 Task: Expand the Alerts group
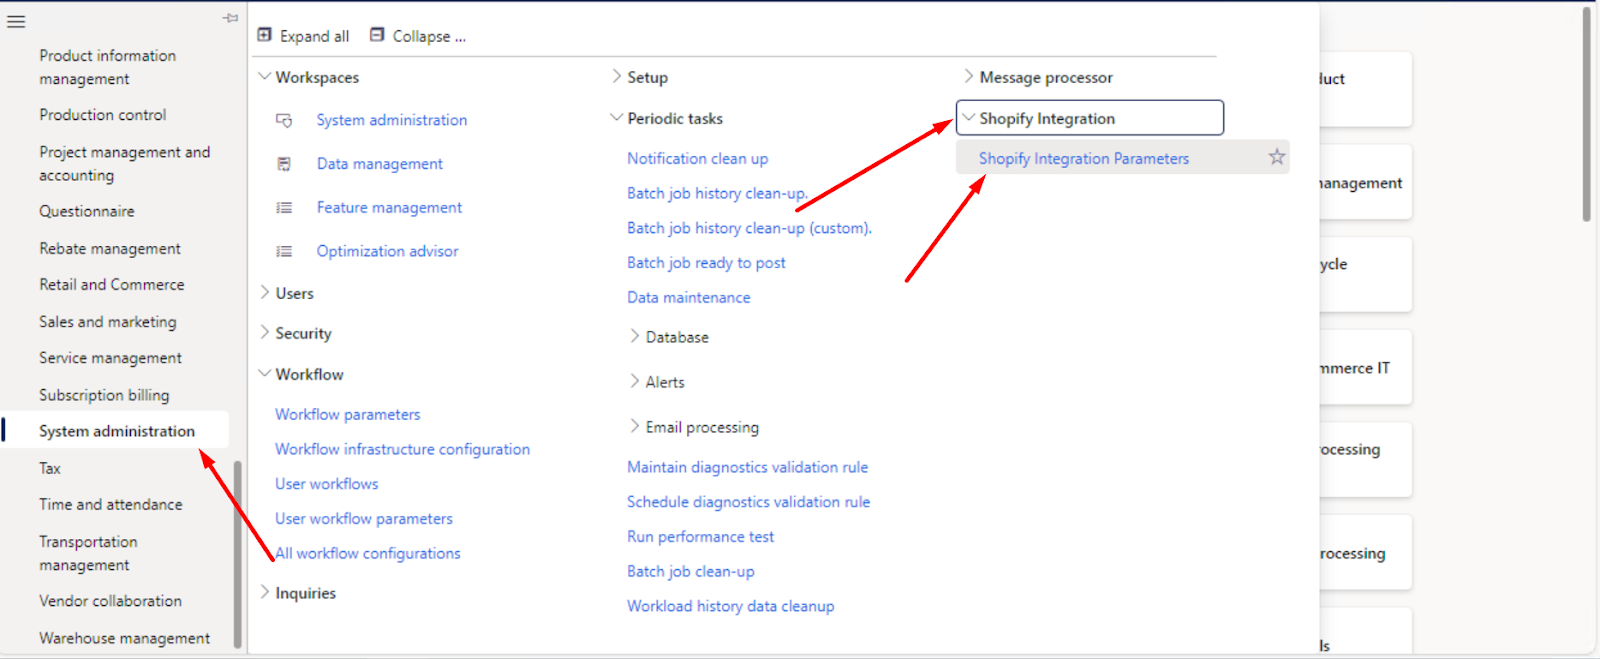635,382
